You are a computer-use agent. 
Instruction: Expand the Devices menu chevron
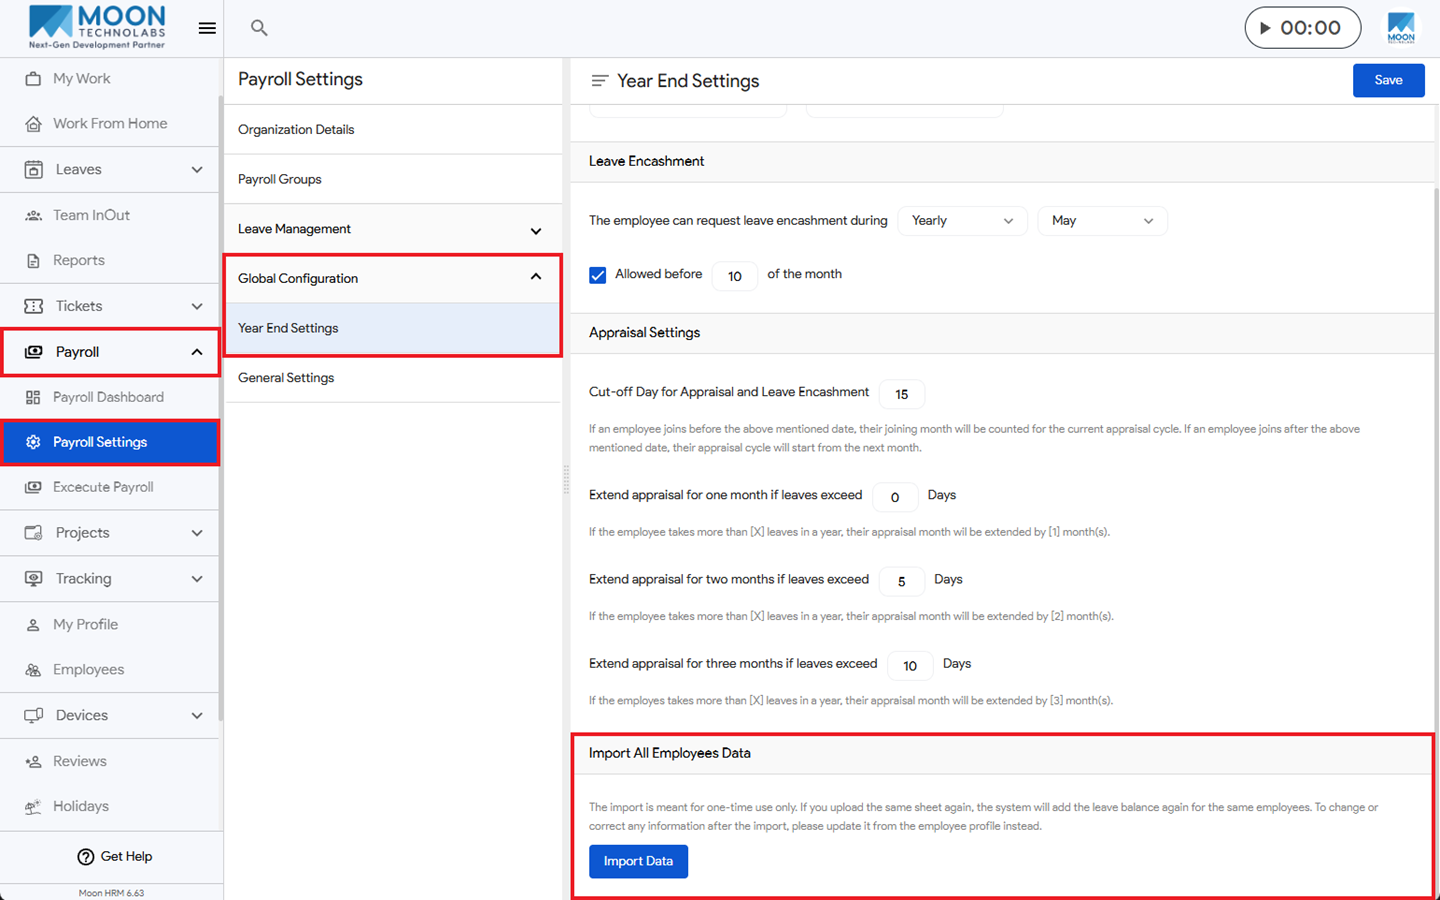tap(197, 716)
